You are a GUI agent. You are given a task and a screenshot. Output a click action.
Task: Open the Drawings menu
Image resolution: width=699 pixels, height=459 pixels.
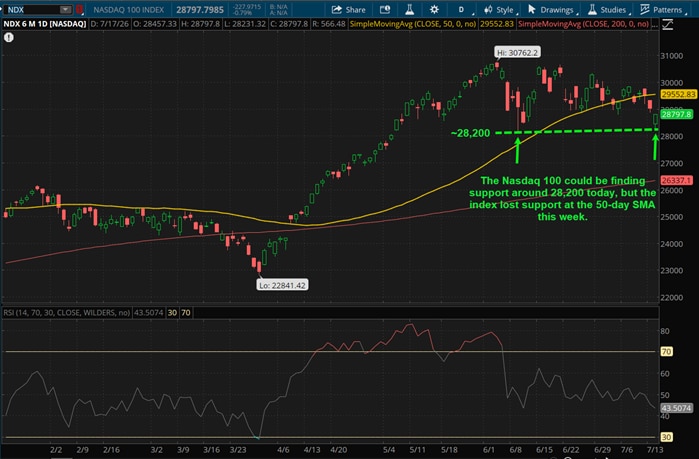553,9
